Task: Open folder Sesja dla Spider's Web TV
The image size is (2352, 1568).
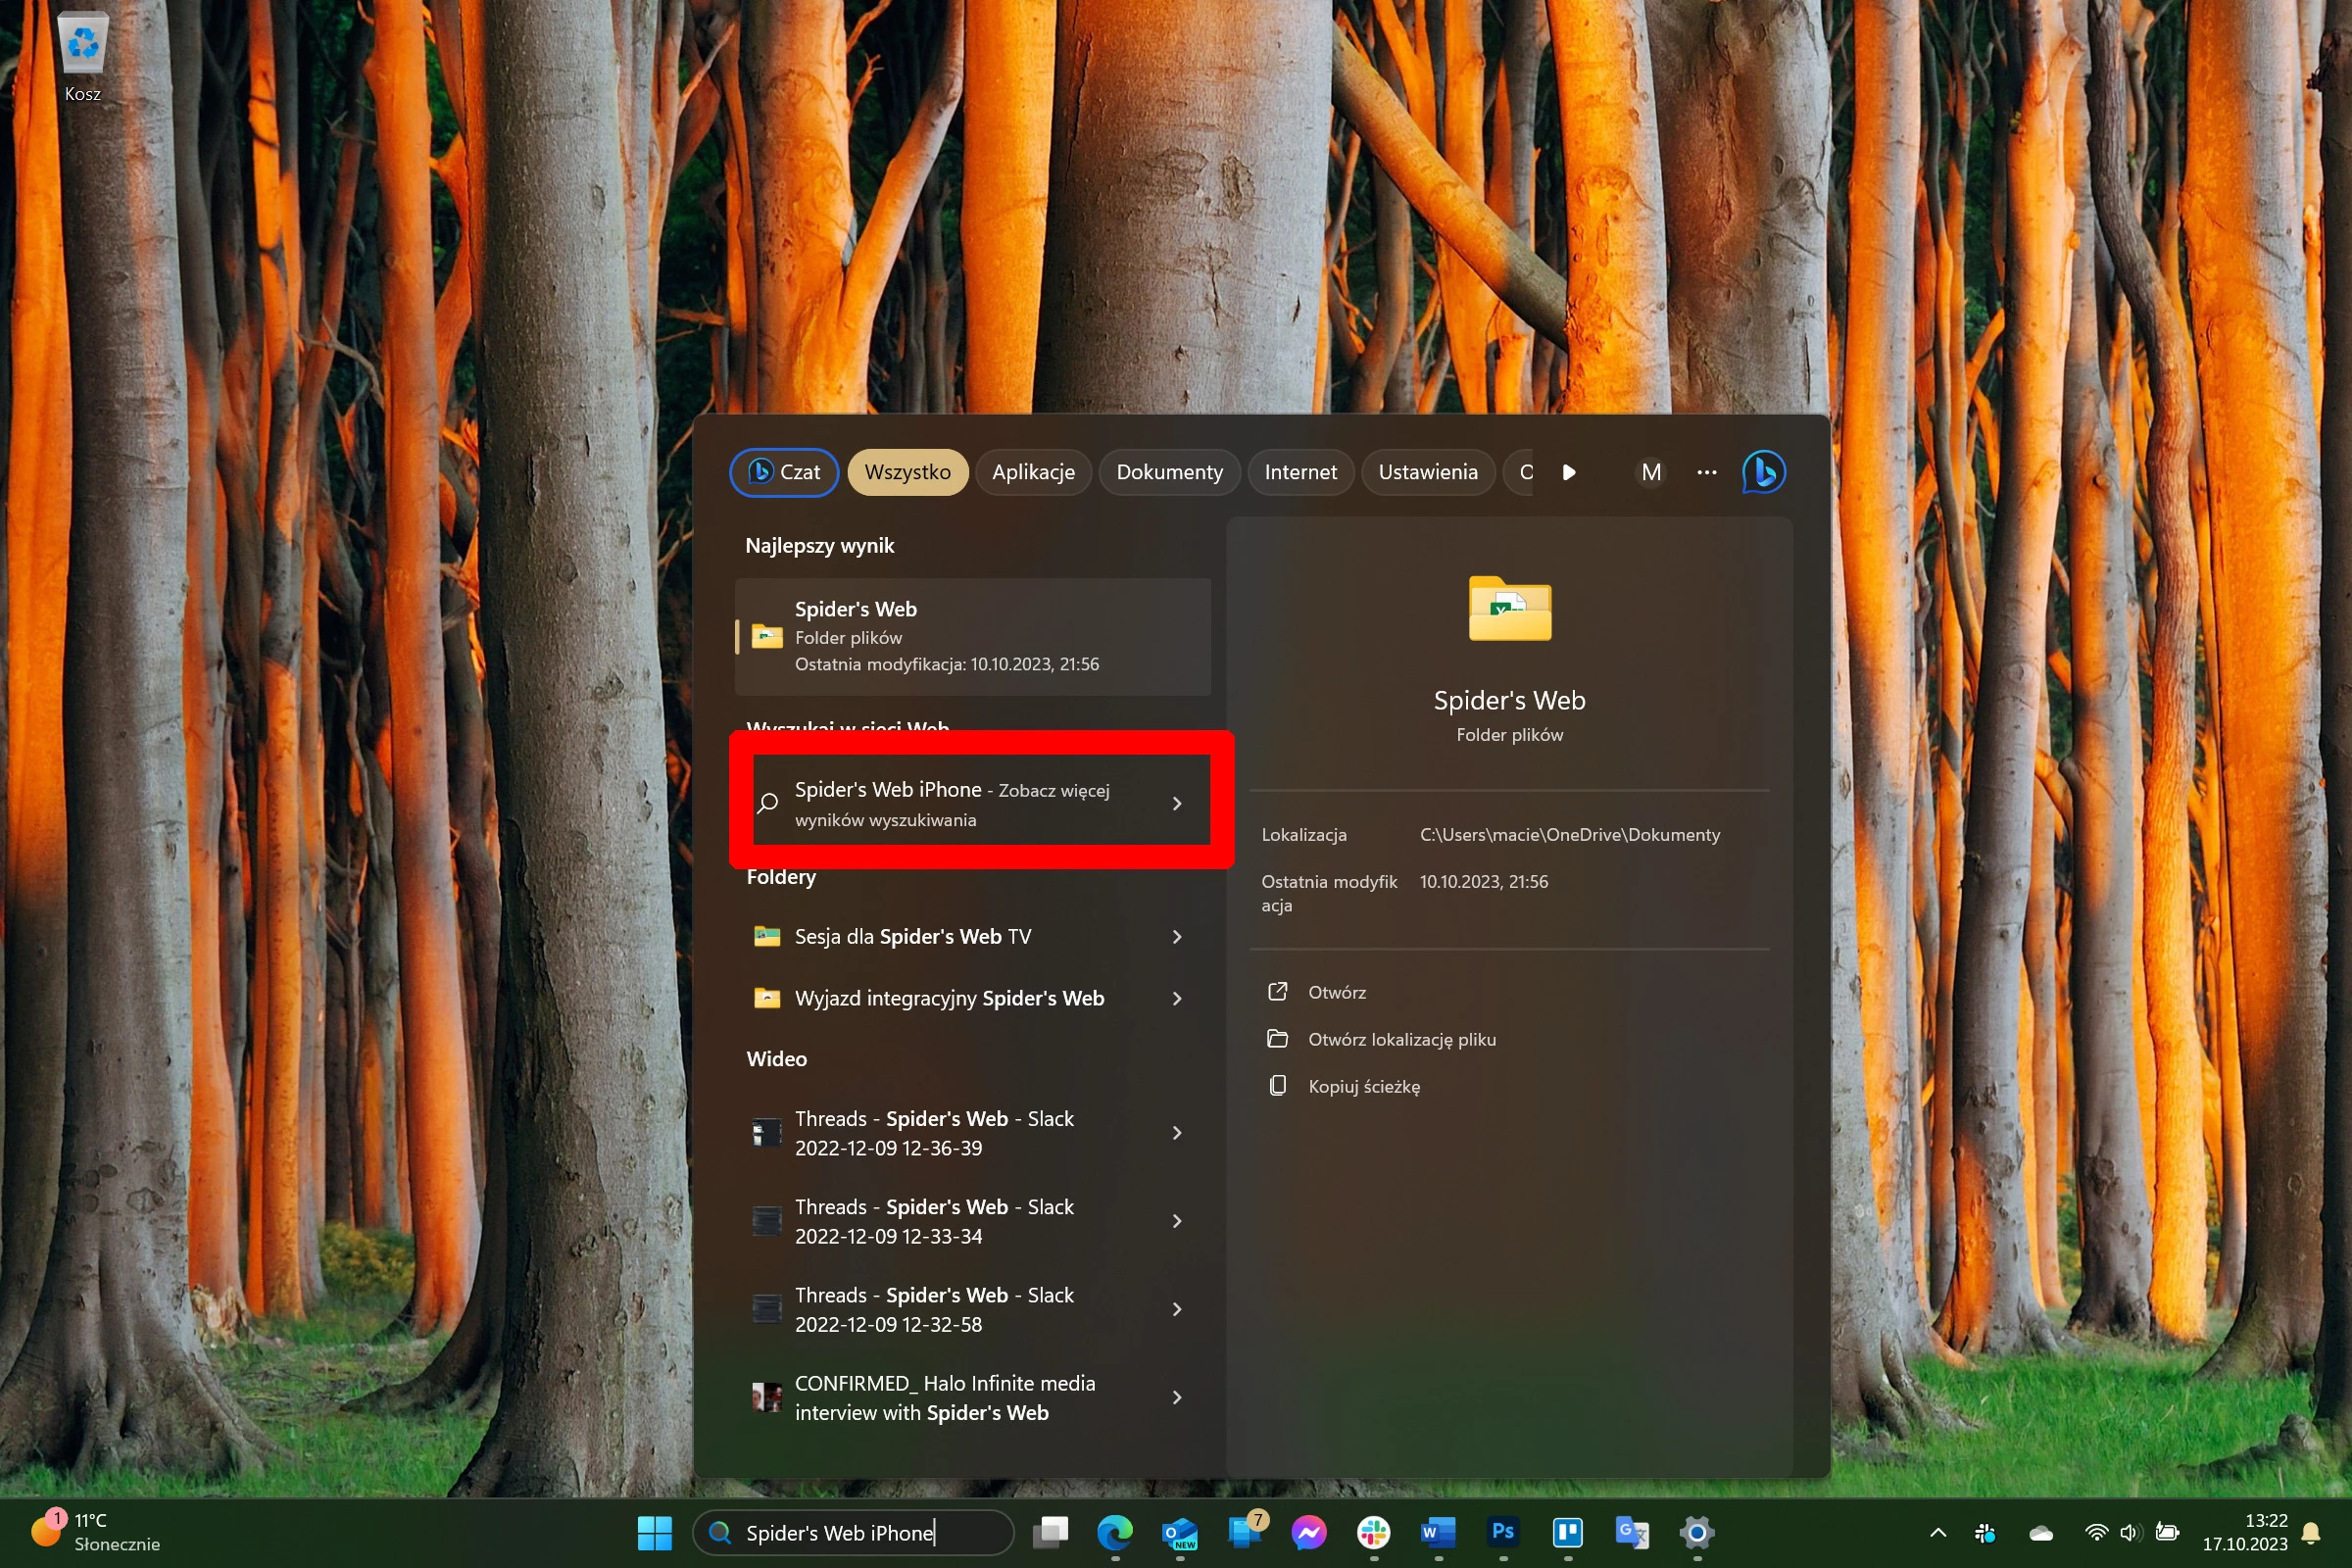Action: point(973,936)
